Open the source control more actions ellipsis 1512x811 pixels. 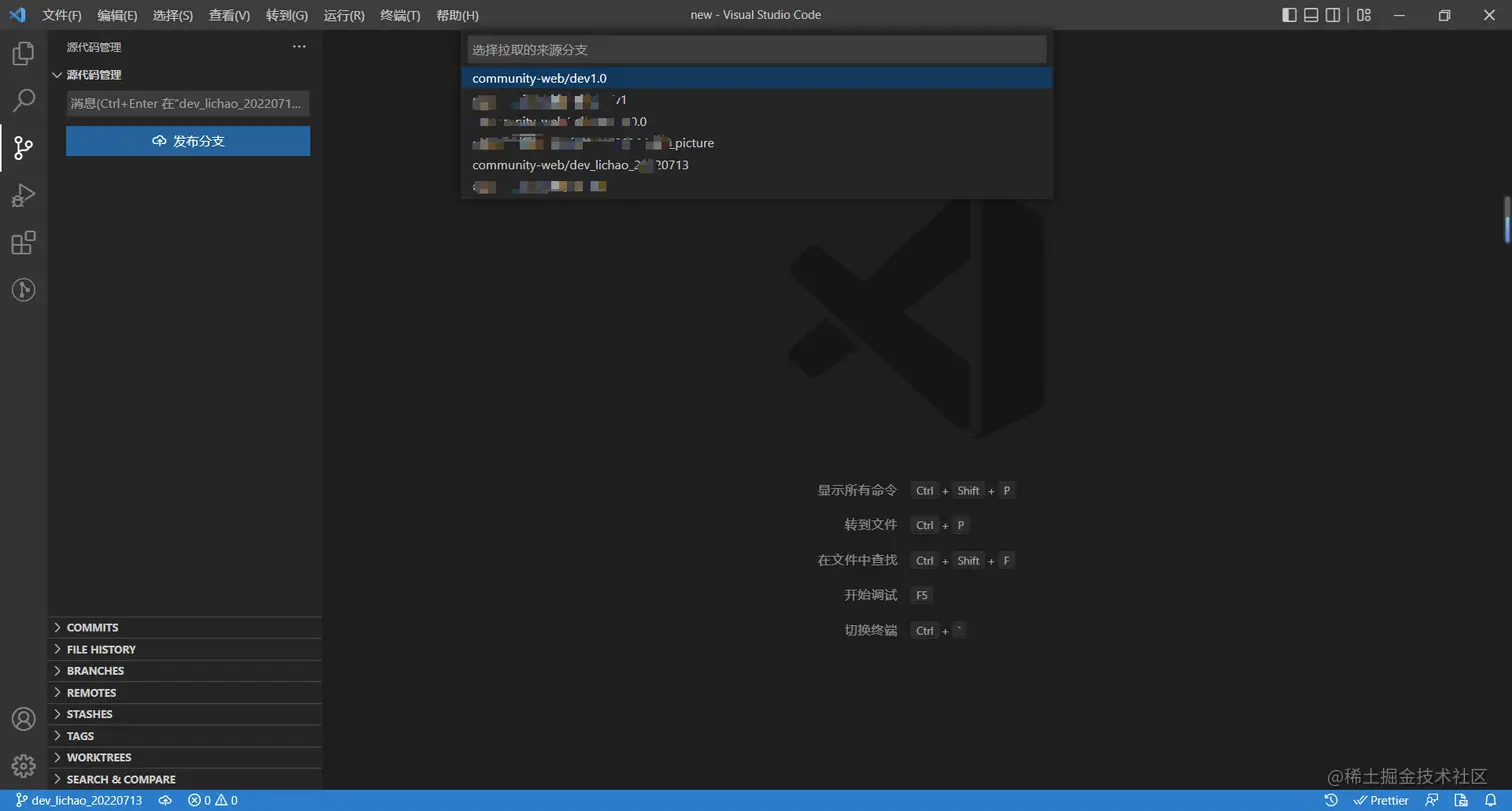(x=299, y=47)
